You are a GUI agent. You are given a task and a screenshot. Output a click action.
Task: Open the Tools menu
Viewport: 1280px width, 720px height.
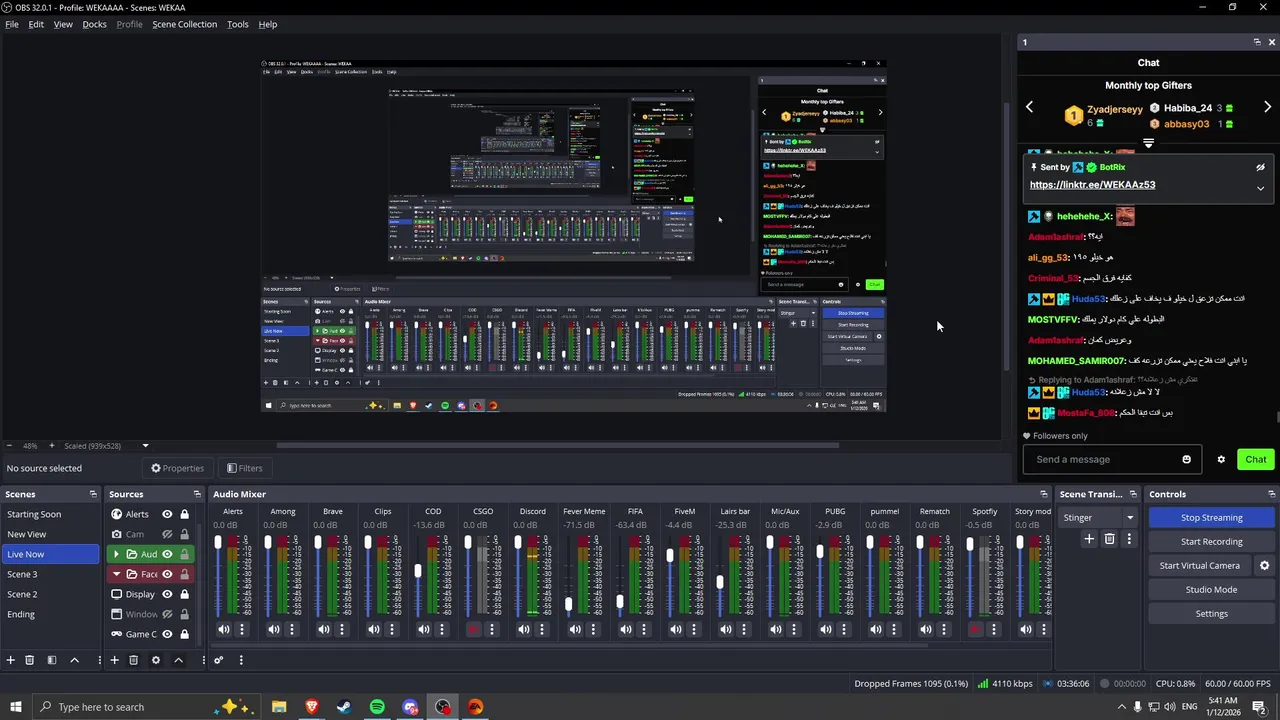[x=238, y=24]
